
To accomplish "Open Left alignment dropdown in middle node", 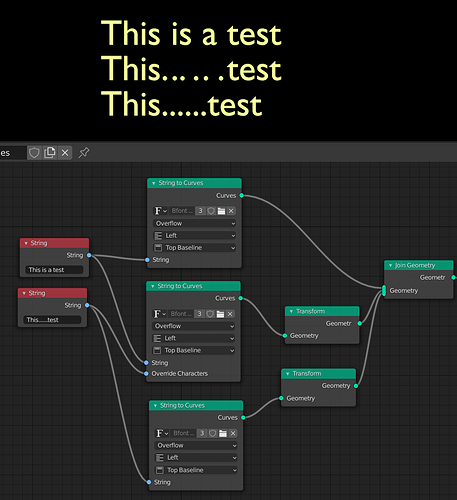I will coord(194,338).
